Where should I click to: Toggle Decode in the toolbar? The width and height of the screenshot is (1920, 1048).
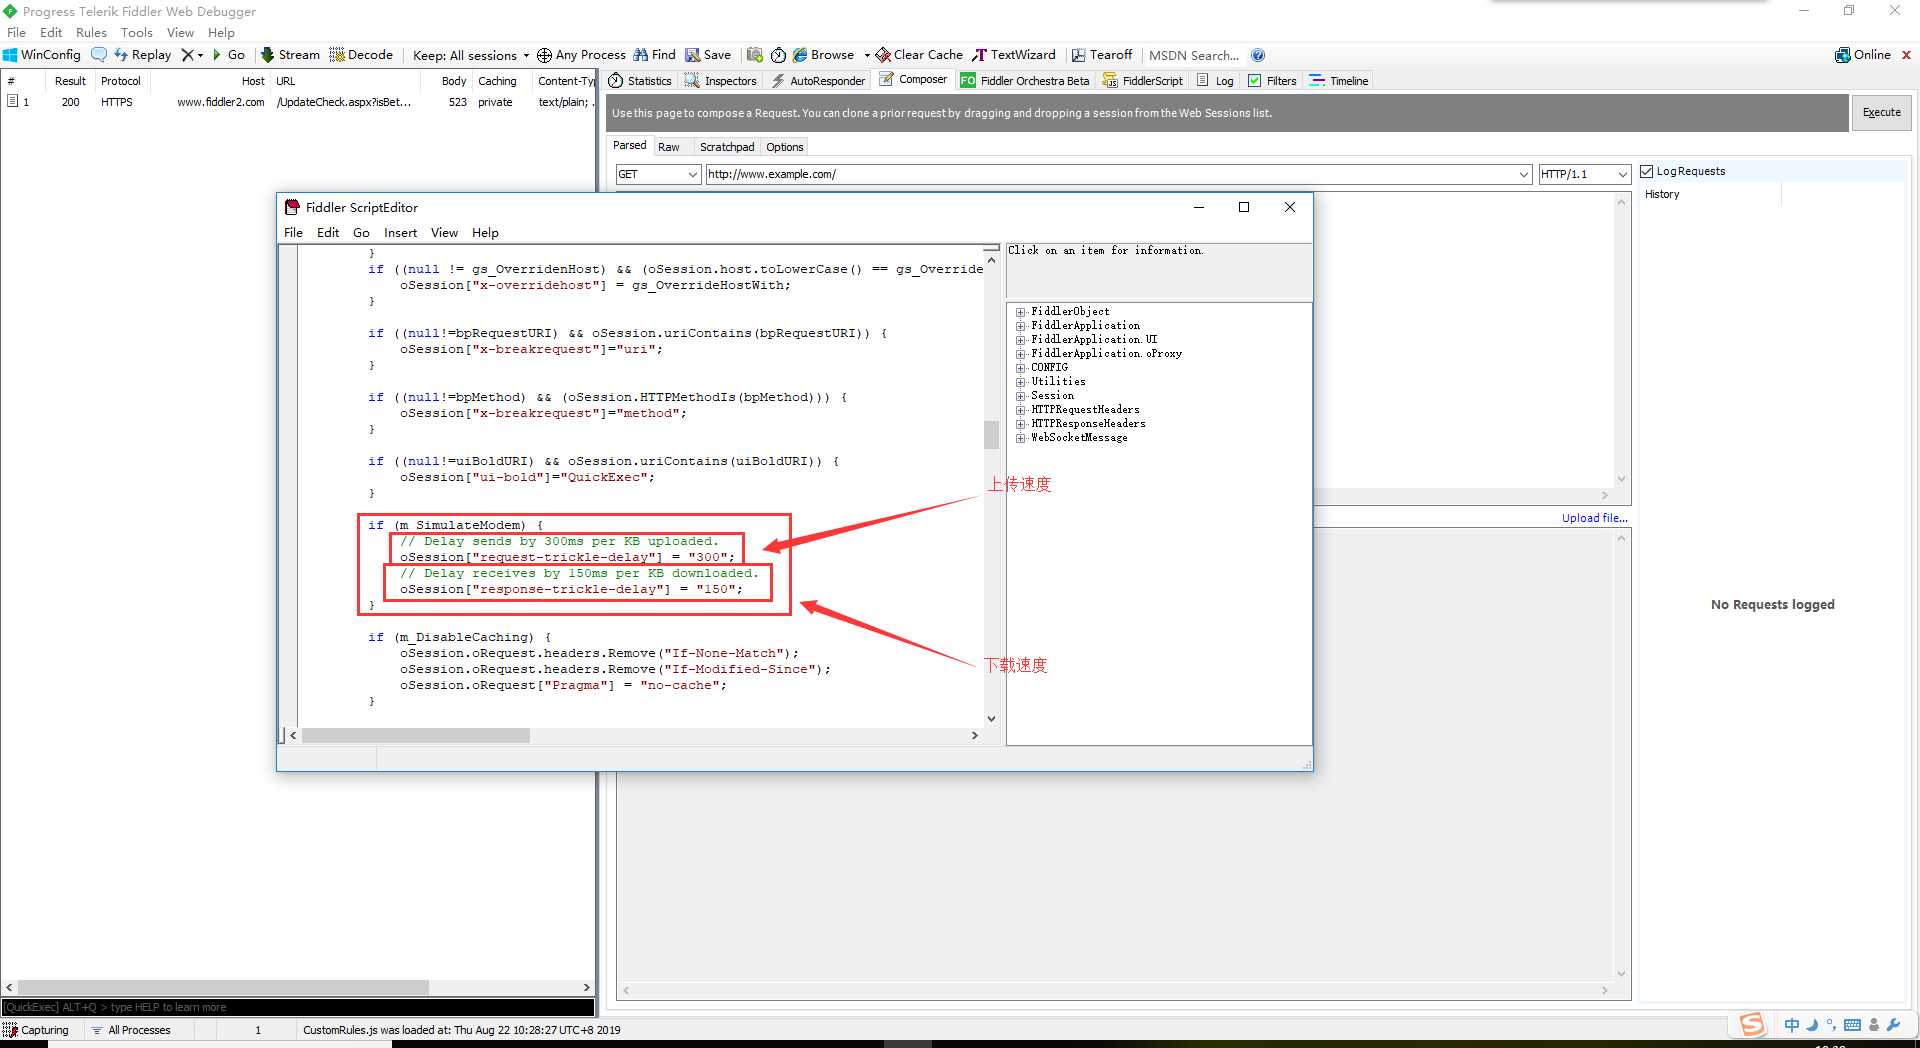click(x=361, y=55)
